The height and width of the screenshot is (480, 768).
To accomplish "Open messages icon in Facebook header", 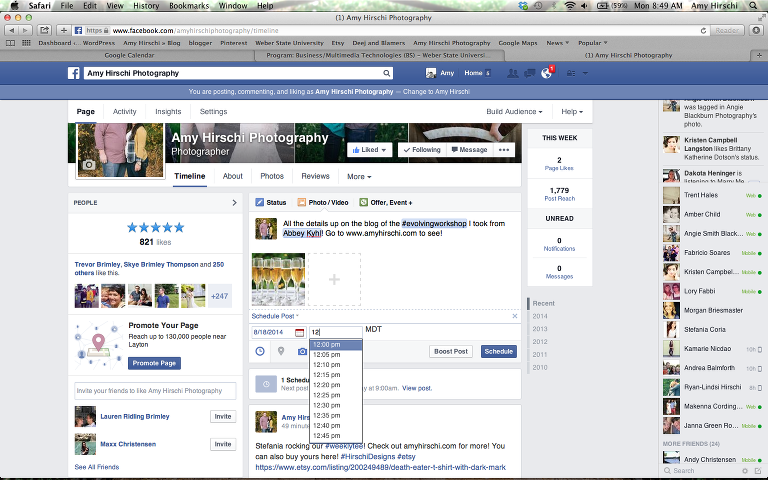I will point(529,73).
